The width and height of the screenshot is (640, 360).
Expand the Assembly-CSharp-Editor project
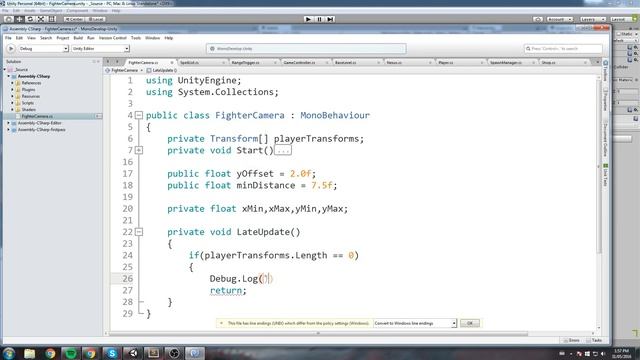pyautogui.click(x=9, y=123)
